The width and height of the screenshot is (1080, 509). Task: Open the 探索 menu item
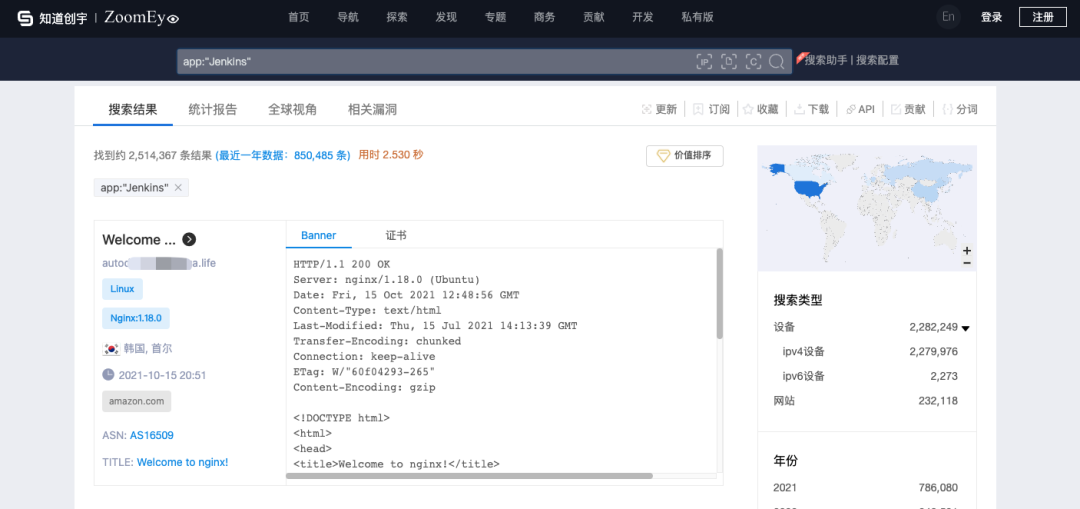pos(397,18)
